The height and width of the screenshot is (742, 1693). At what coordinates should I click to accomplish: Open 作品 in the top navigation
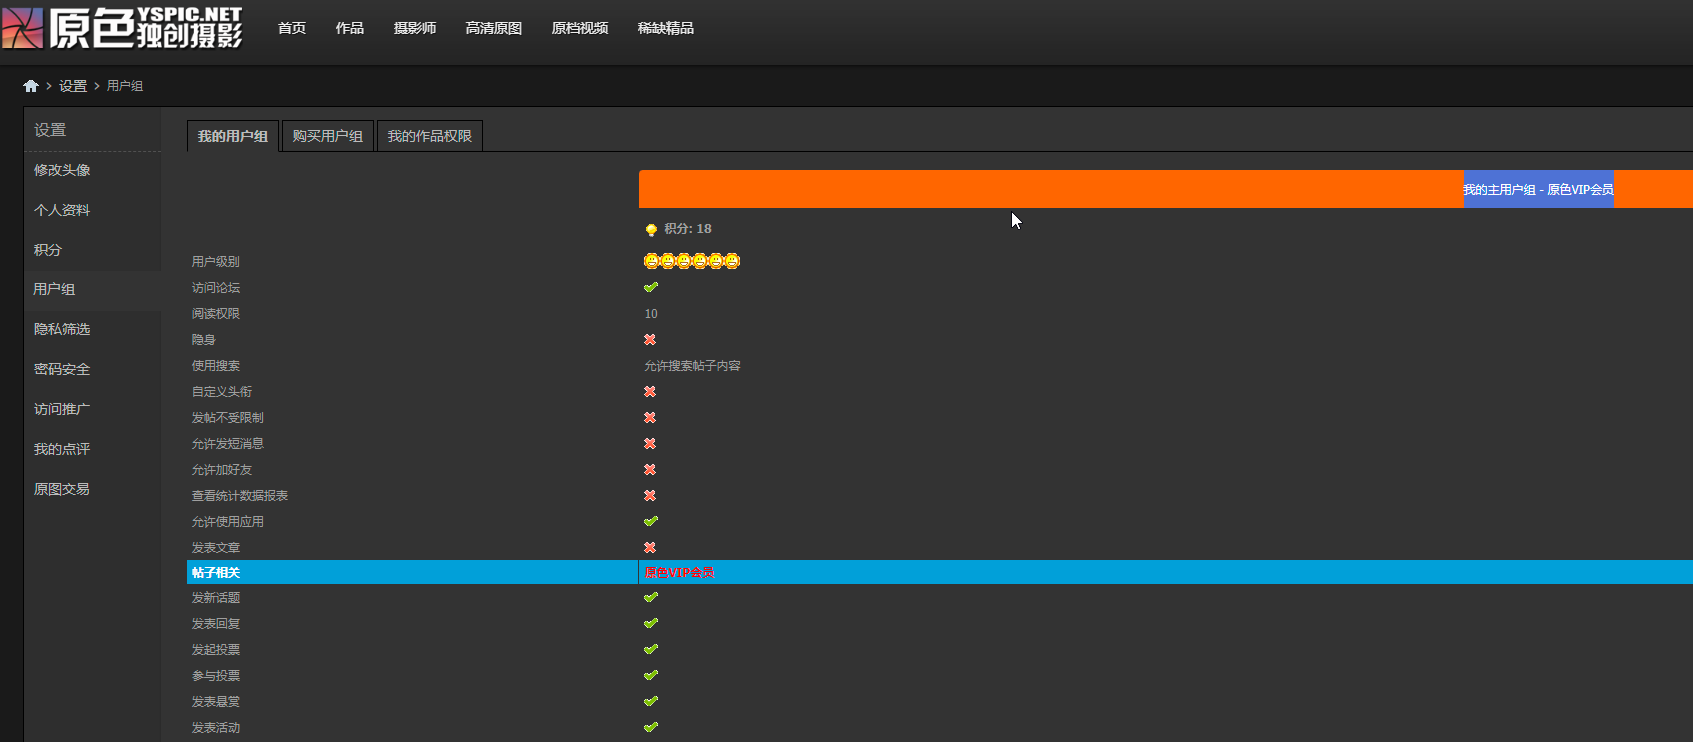click(350, 28)
